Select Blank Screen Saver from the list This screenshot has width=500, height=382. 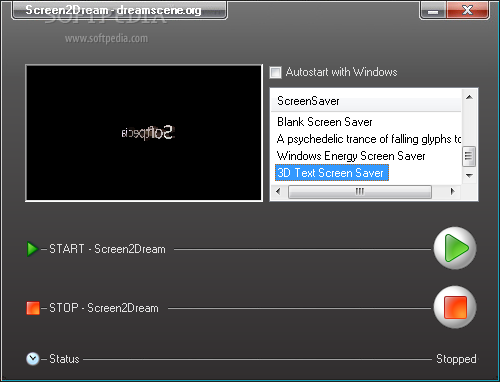tap(324, 122)
